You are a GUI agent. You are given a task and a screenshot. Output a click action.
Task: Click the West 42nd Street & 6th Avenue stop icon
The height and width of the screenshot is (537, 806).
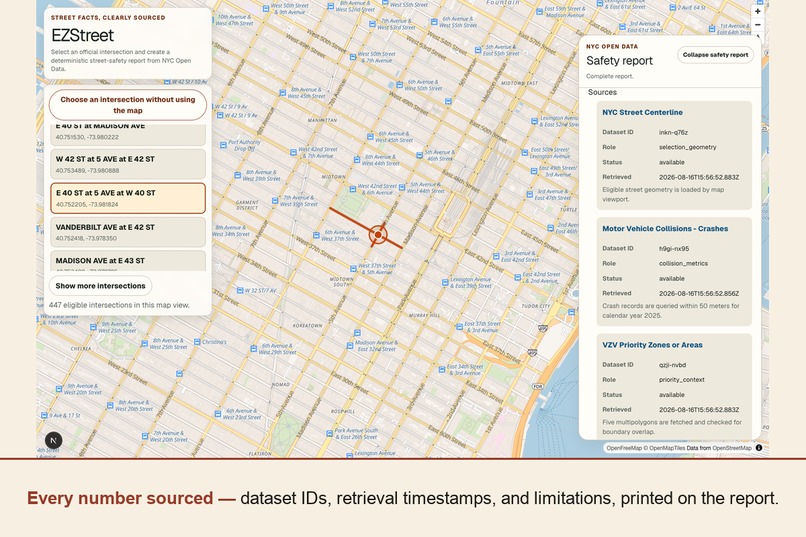(x=353, y=189)
